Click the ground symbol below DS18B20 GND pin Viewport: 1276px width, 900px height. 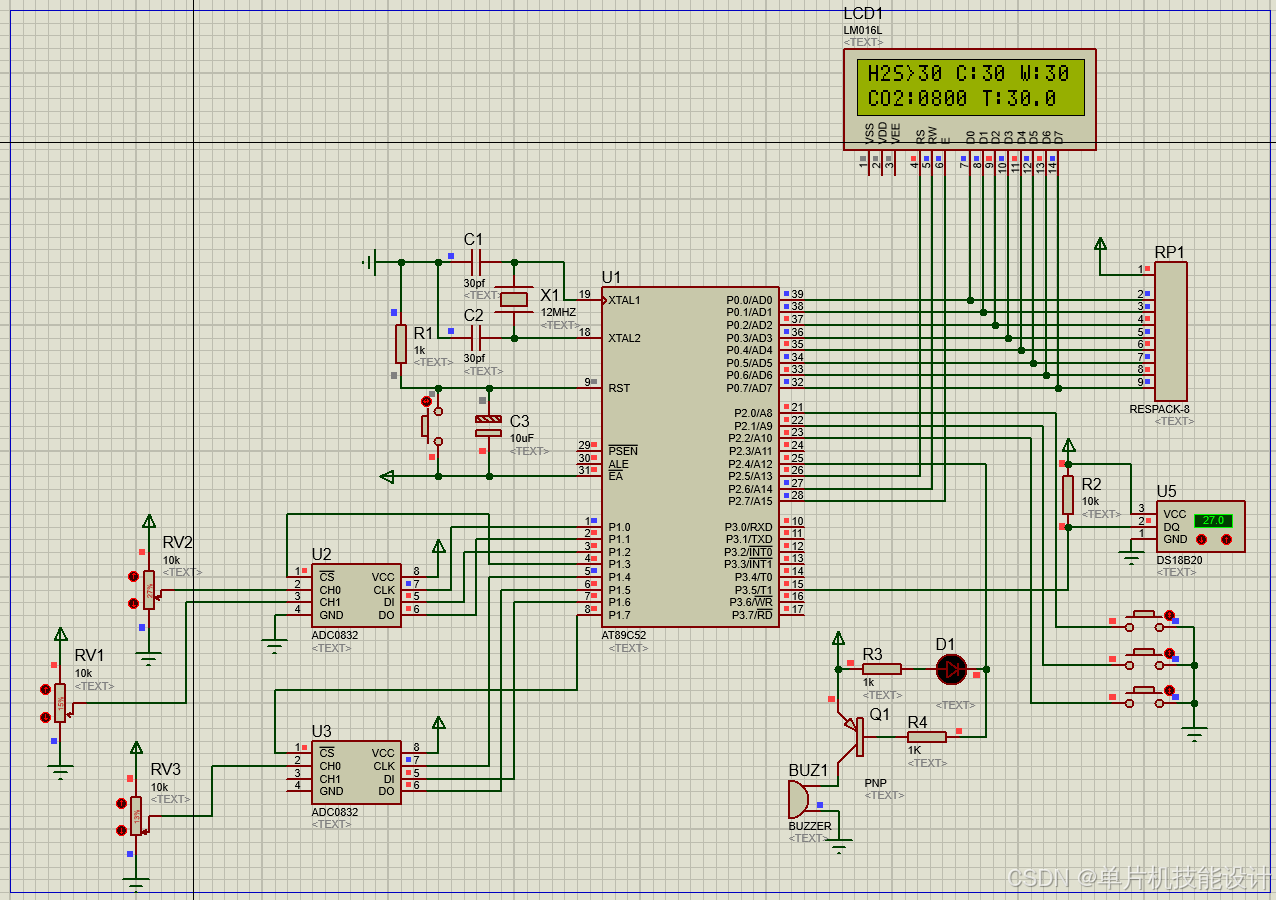[1131, 558]
